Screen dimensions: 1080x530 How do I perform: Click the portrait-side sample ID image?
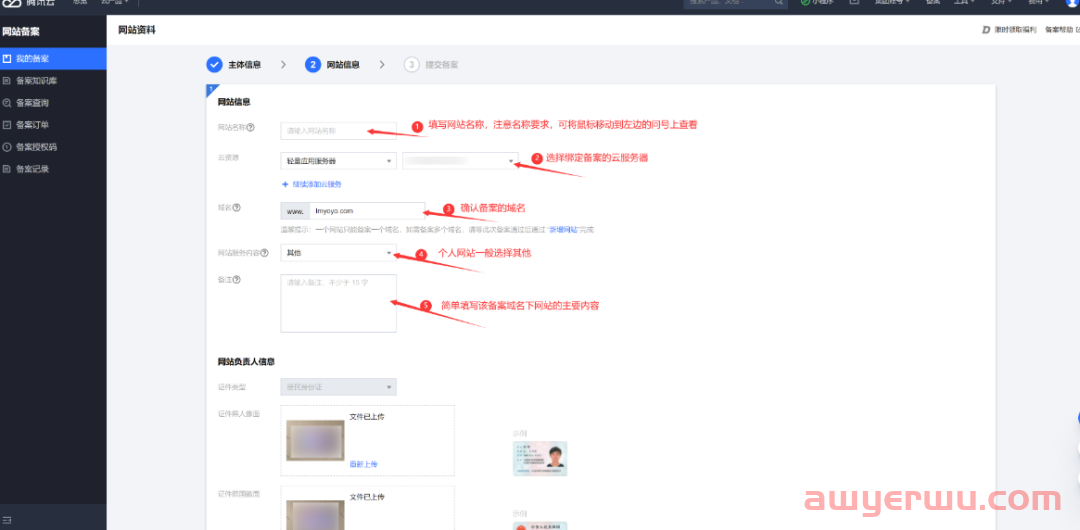pyautogui.click(x=539, y=458)
